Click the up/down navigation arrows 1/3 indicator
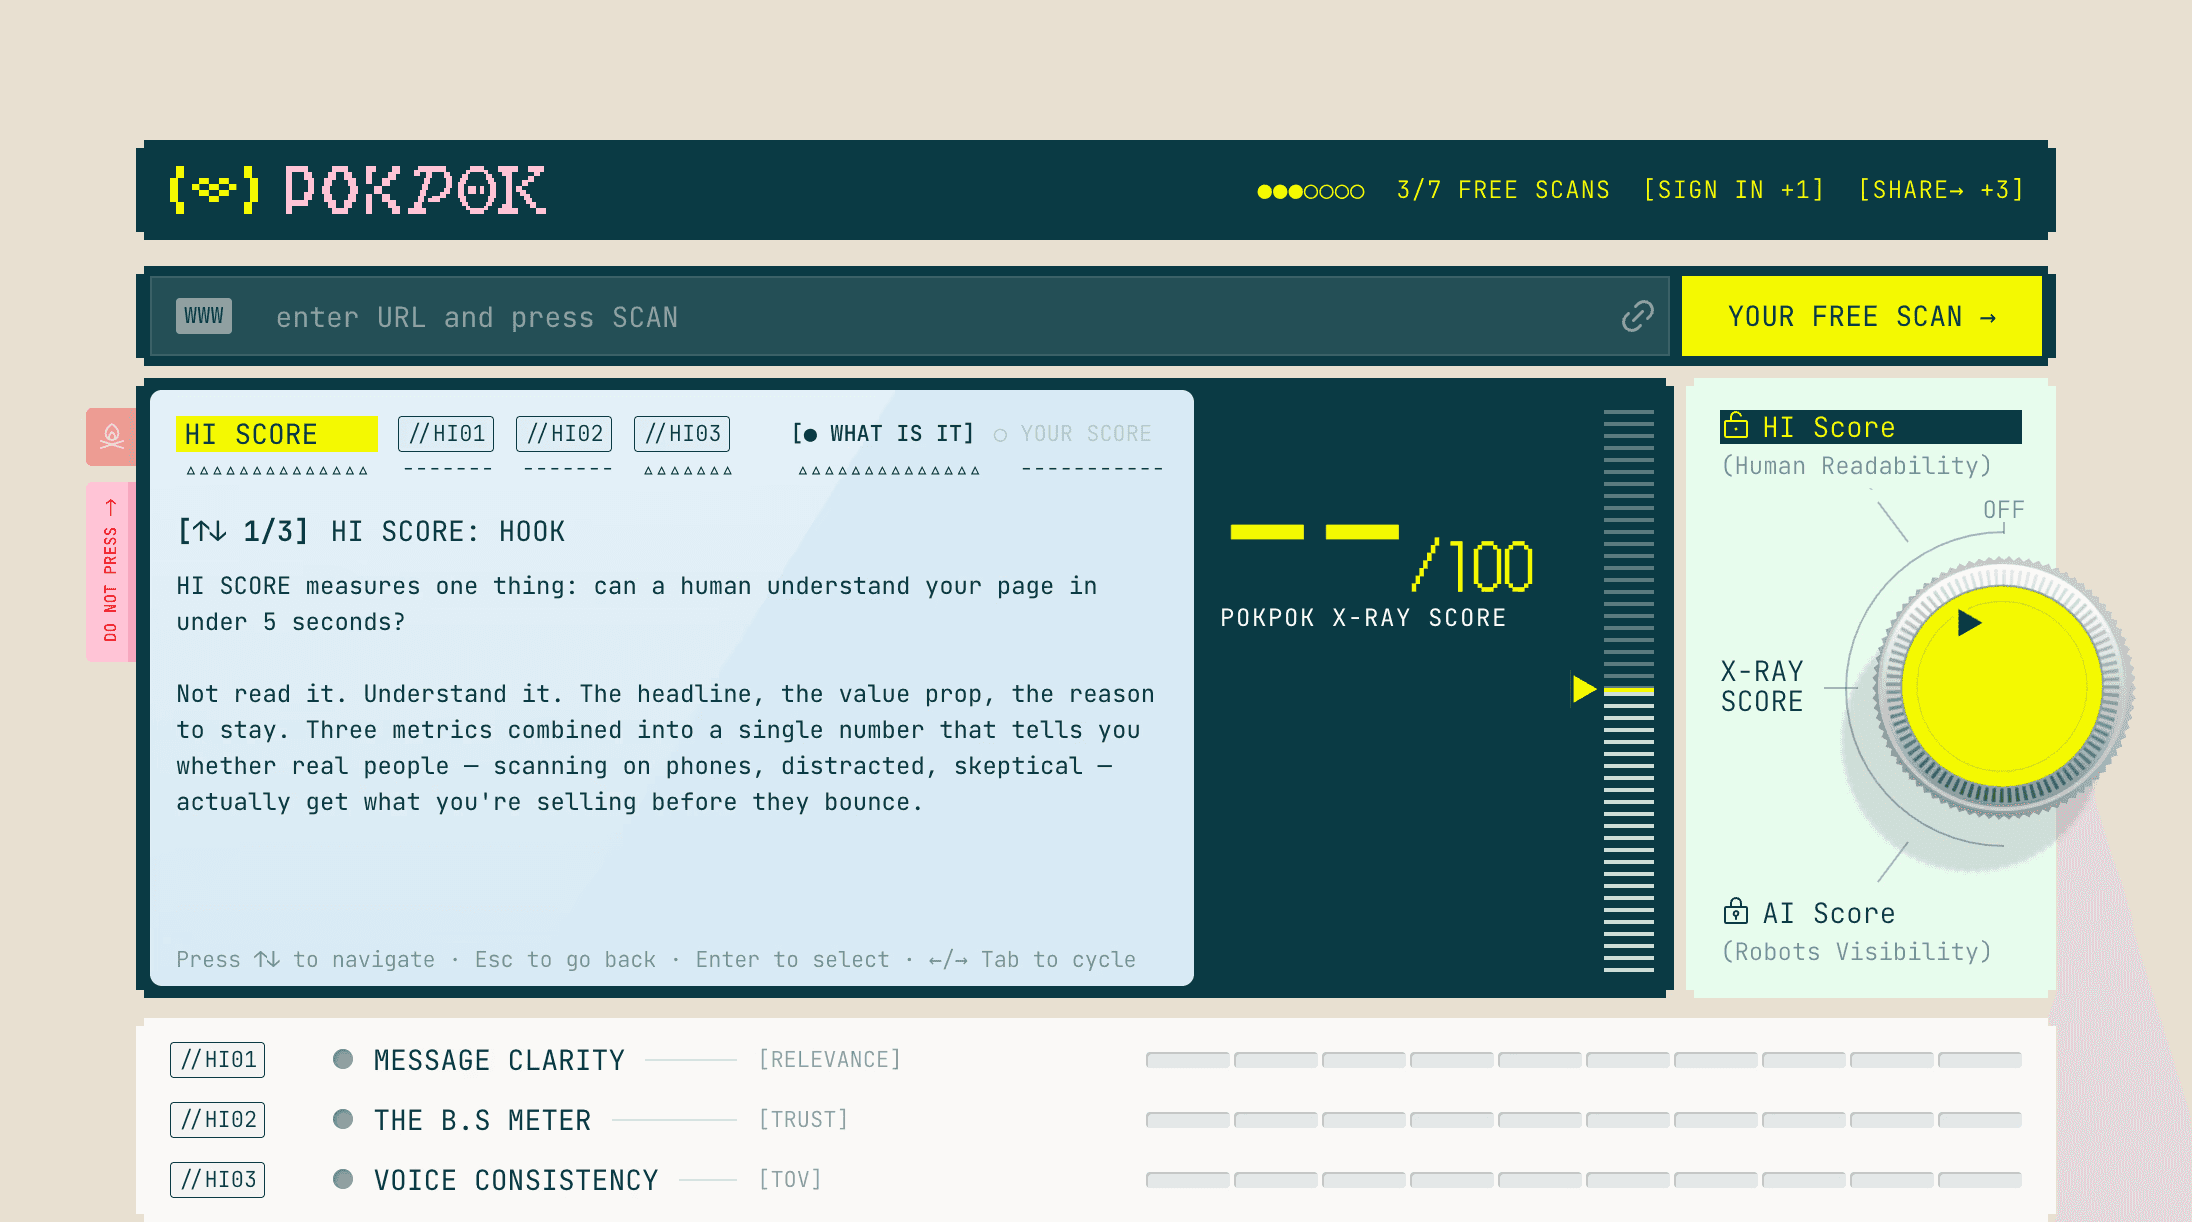Image resolution: width=2192 pixels, height=1222 pixels. click(242, 531)
